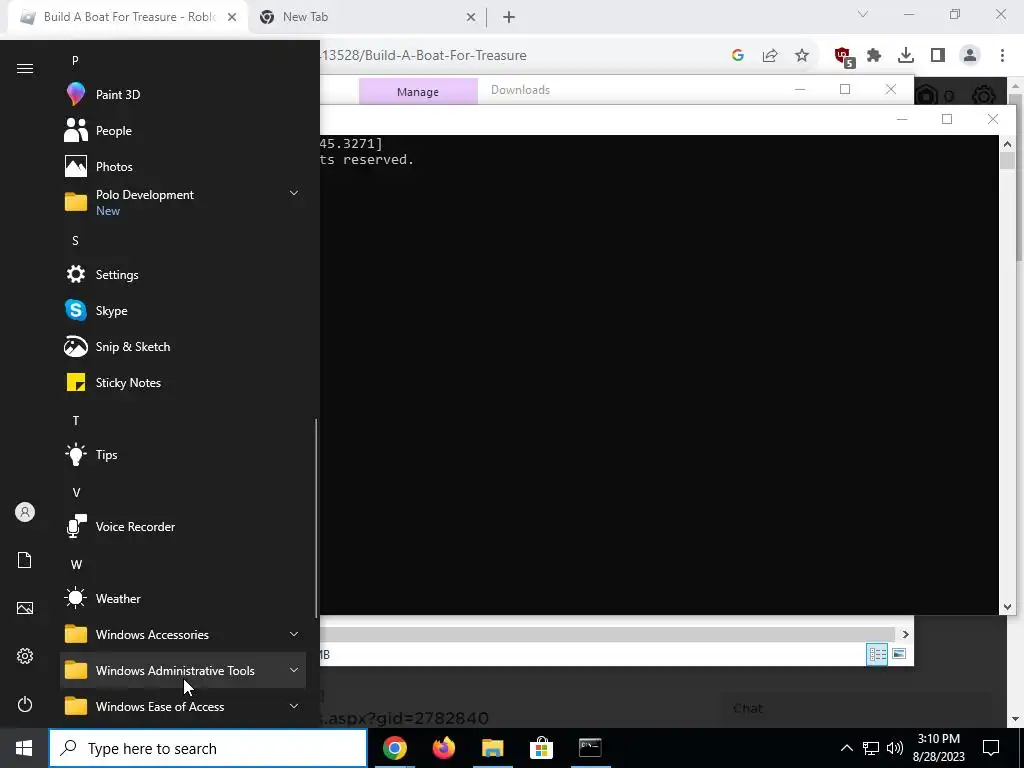This screenshot has height=768, width=1024.
Task: Open a new Chrome tab
Action: click(x=509, y=18)
